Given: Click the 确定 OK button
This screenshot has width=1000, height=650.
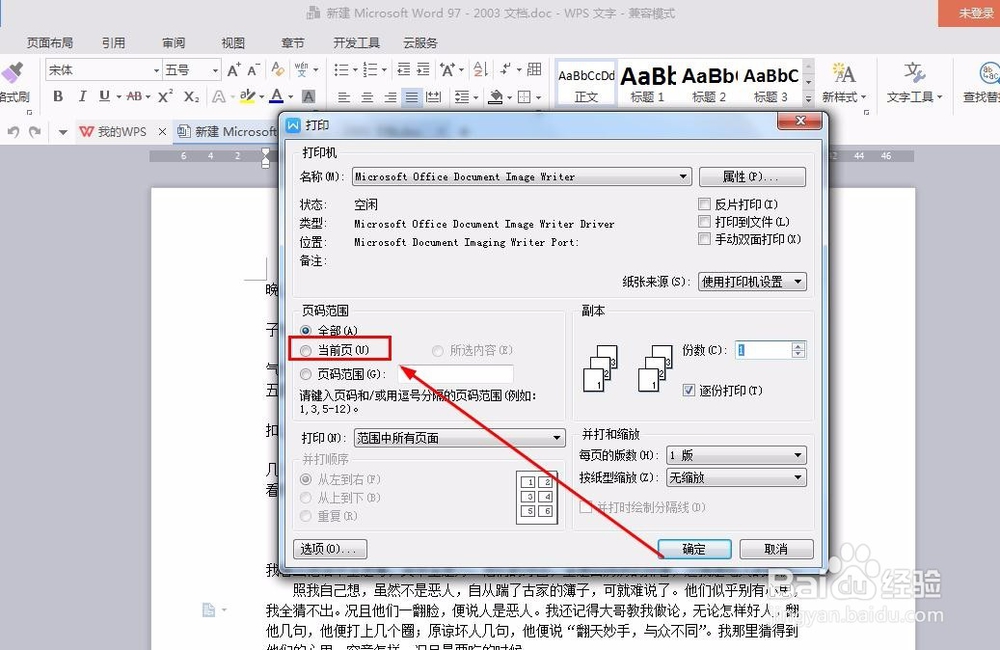Looking at the screenshot, I should click(695, 549).
